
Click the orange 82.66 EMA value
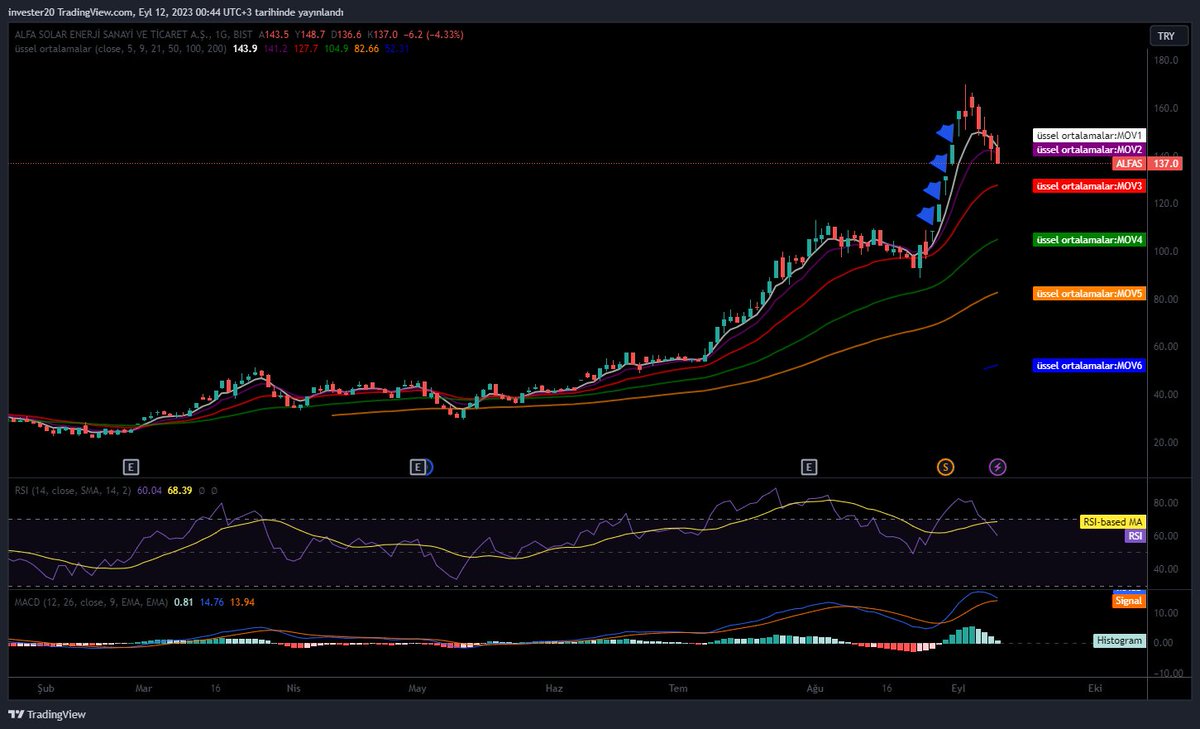pyautogui.click(x=369, y=47)
